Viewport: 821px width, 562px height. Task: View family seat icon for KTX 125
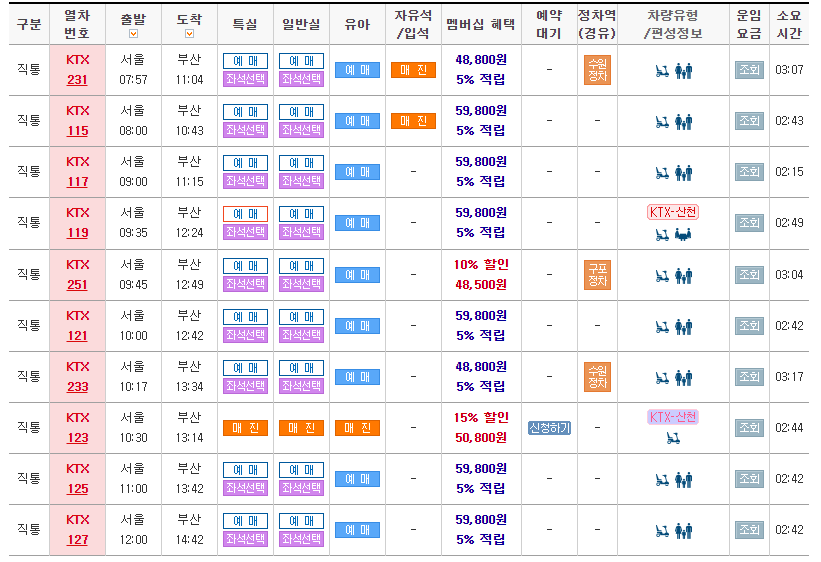pos(684,480)
